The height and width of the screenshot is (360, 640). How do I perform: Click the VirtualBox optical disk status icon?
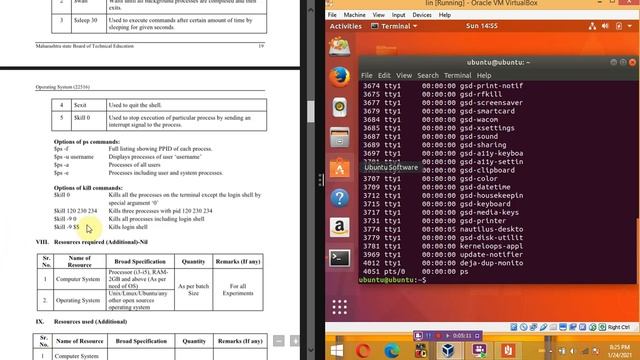[524, 327]
